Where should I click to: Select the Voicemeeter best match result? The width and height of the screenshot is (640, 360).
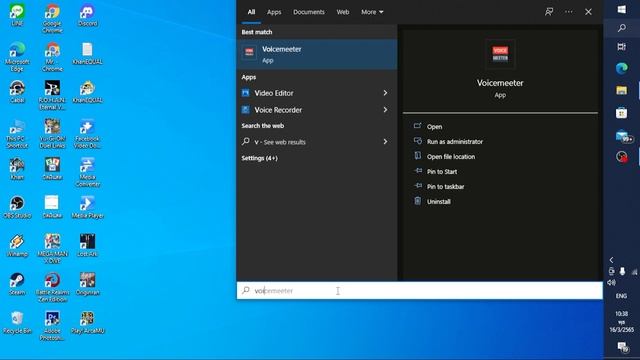tap(317, 54)
